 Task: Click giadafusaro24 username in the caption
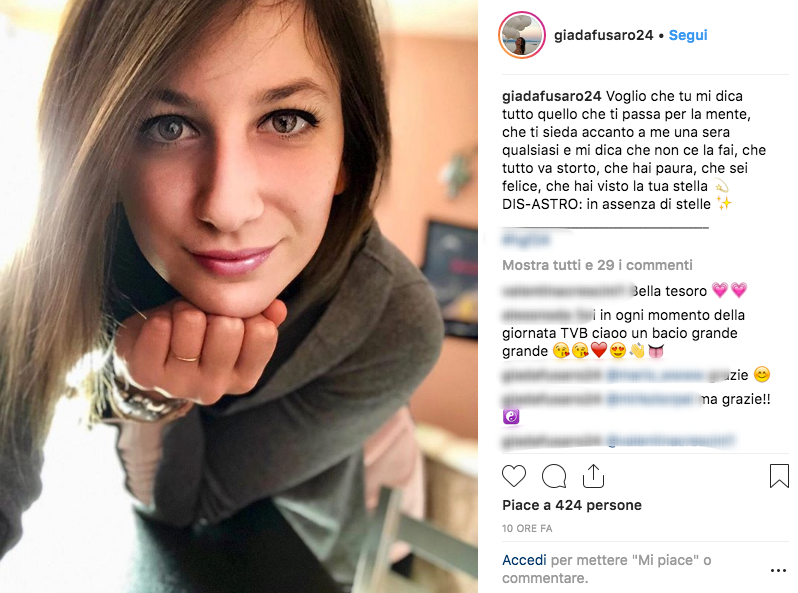pyautogui.click(x=552, y=96)
